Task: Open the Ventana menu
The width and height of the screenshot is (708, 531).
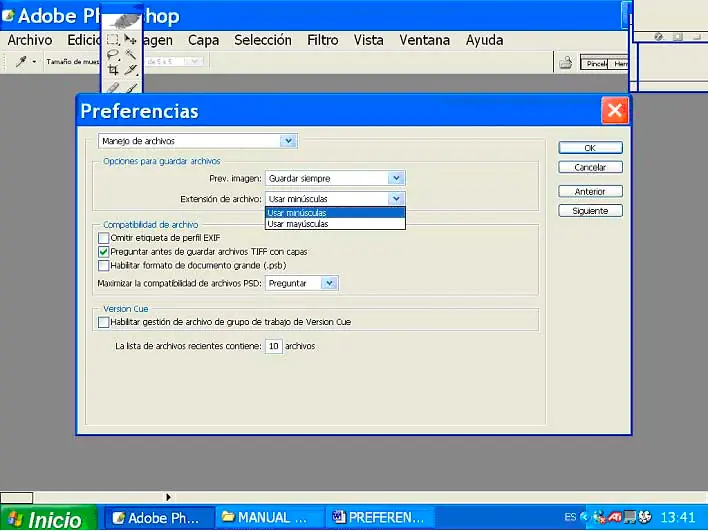Action: pyautogui.click(x=424, y=40)
